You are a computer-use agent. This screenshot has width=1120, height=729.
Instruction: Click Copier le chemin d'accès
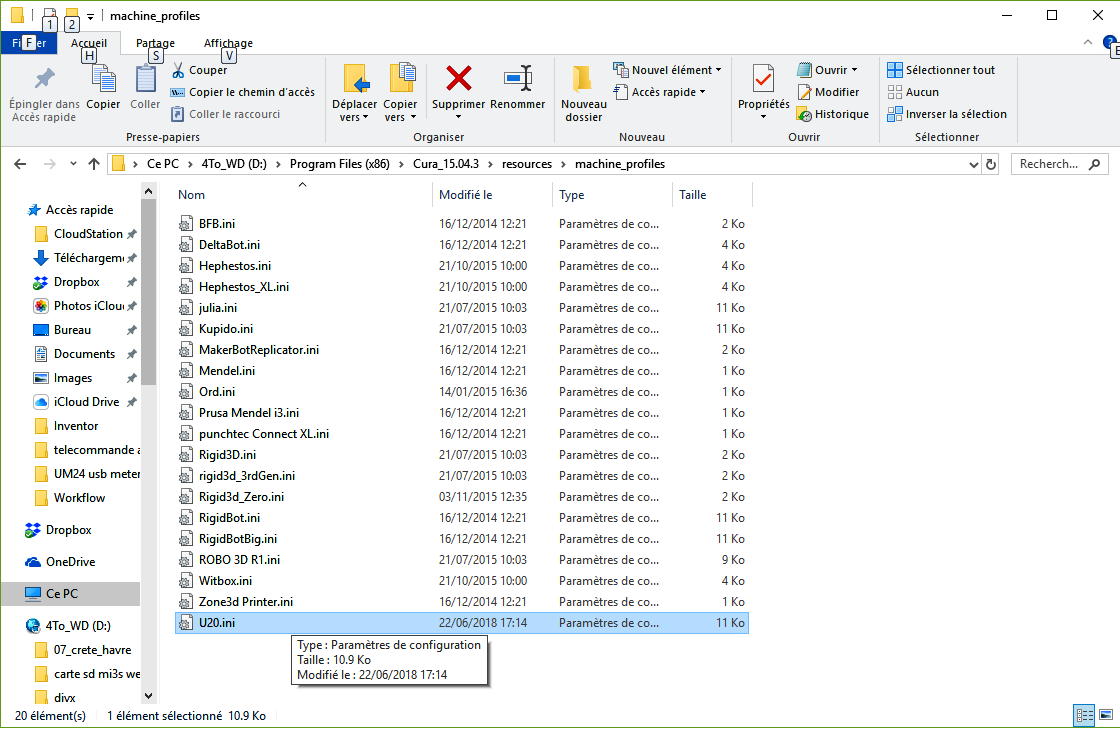243,92
